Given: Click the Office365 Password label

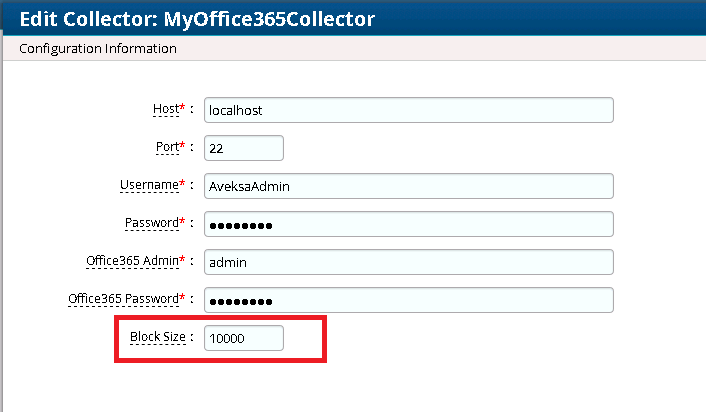Looking at the screenshot, I should (x=122, y=298).
